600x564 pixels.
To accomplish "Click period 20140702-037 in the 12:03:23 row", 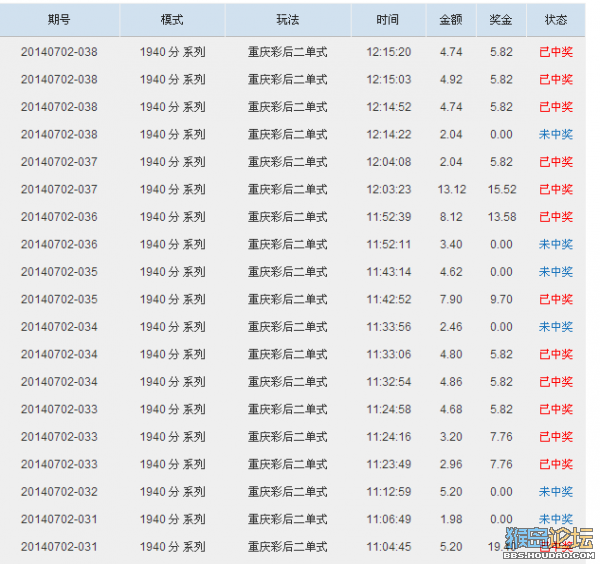I will (x=59, y=189).
